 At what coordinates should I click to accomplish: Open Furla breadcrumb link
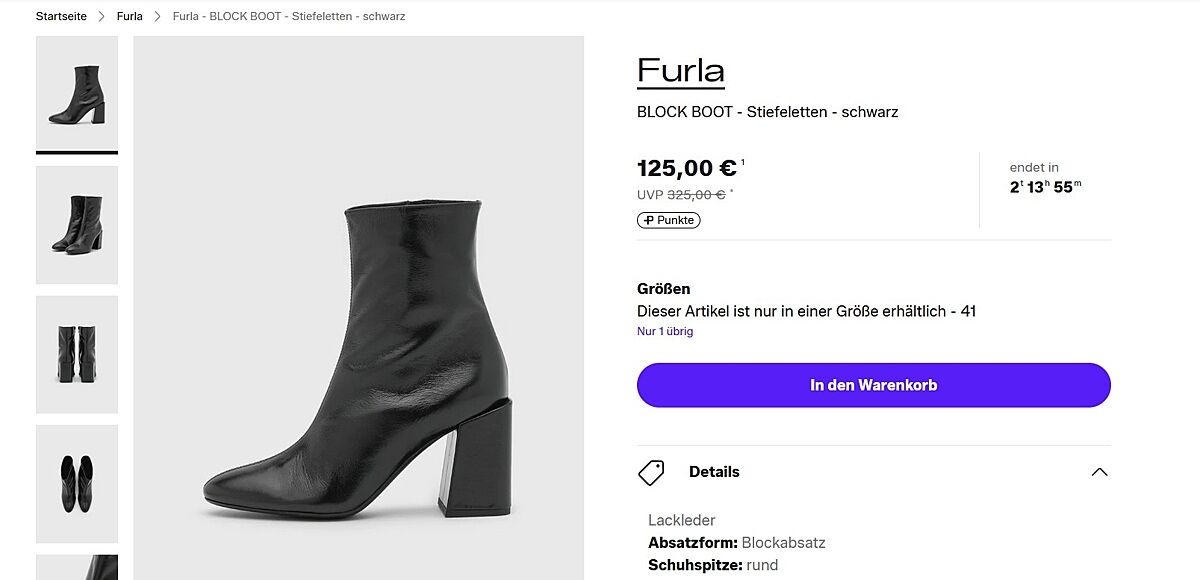pos(130,16)
